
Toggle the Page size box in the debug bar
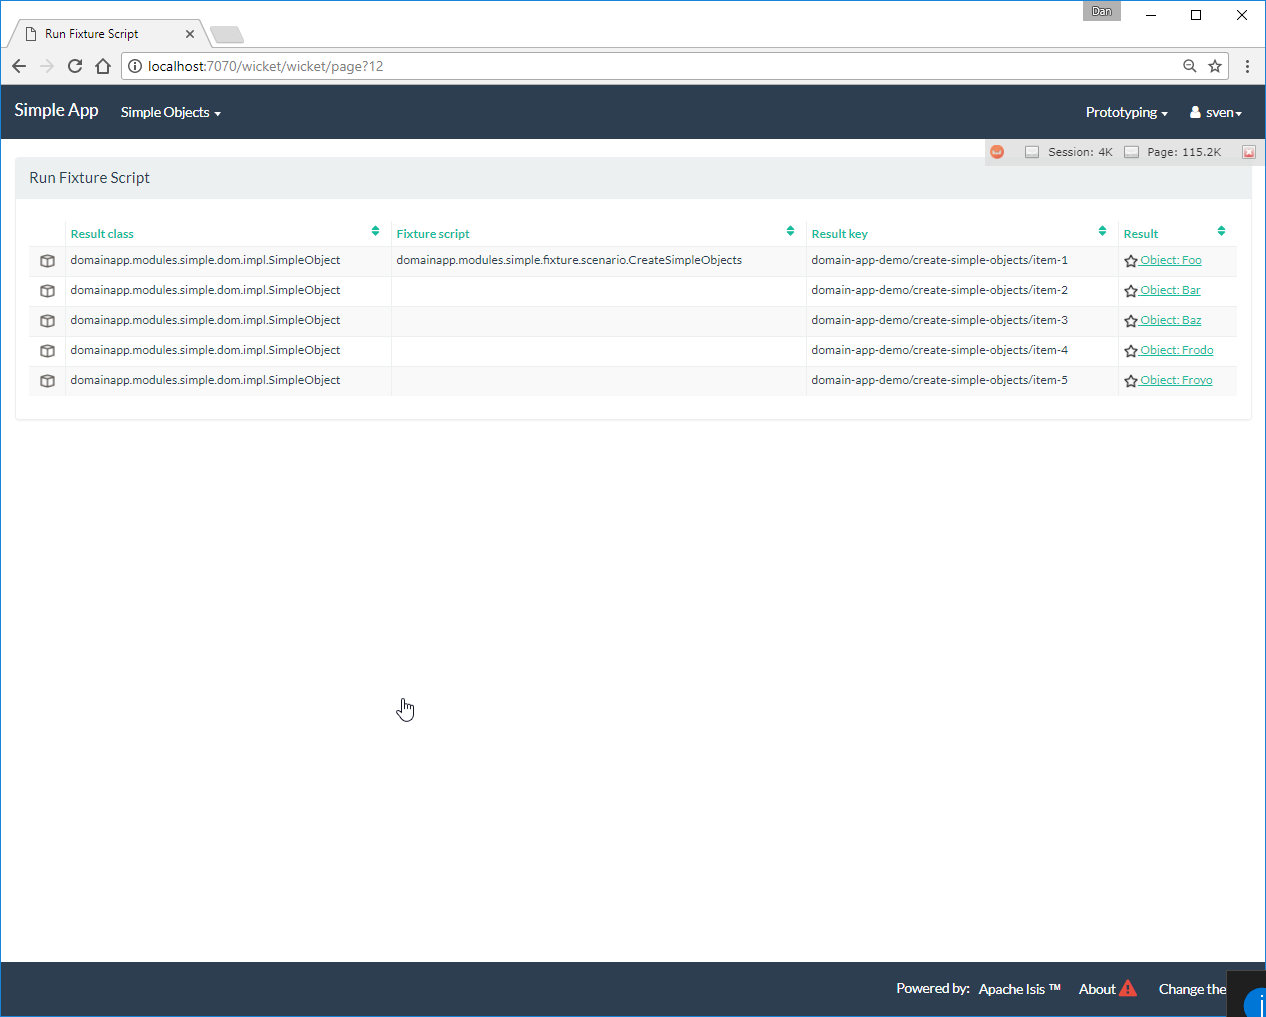[1131, 152]
